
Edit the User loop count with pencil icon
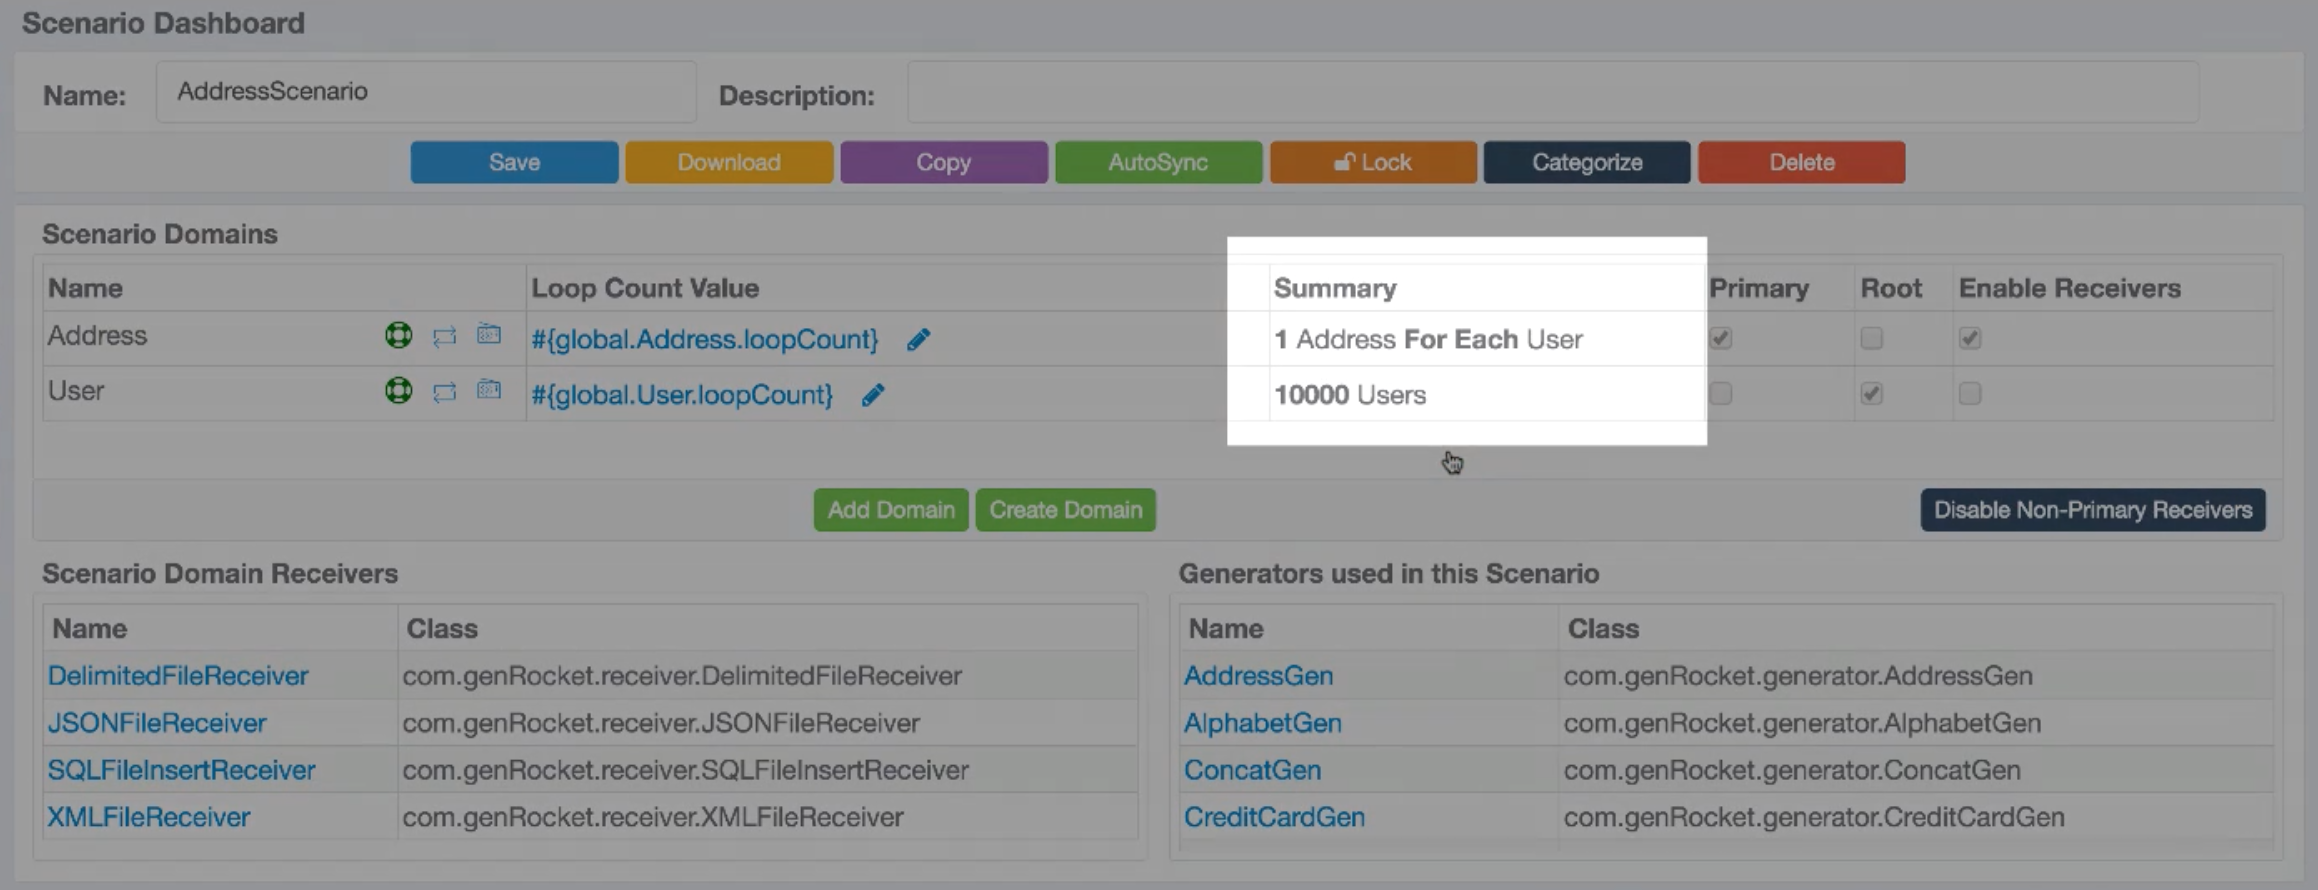click(x=873, y=395)
